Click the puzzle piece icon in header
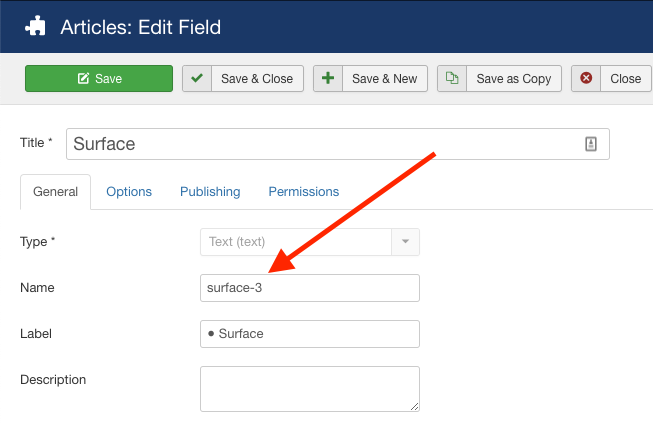653x424 pixels. pos(34,24)
